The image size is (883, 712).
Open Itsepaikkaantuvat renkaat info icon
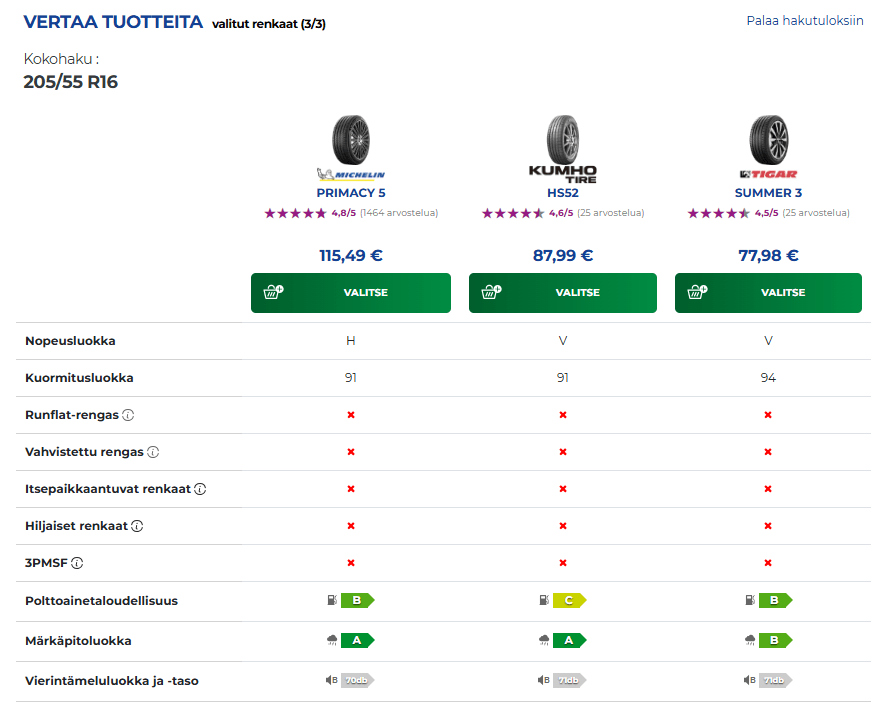point(200,489)
